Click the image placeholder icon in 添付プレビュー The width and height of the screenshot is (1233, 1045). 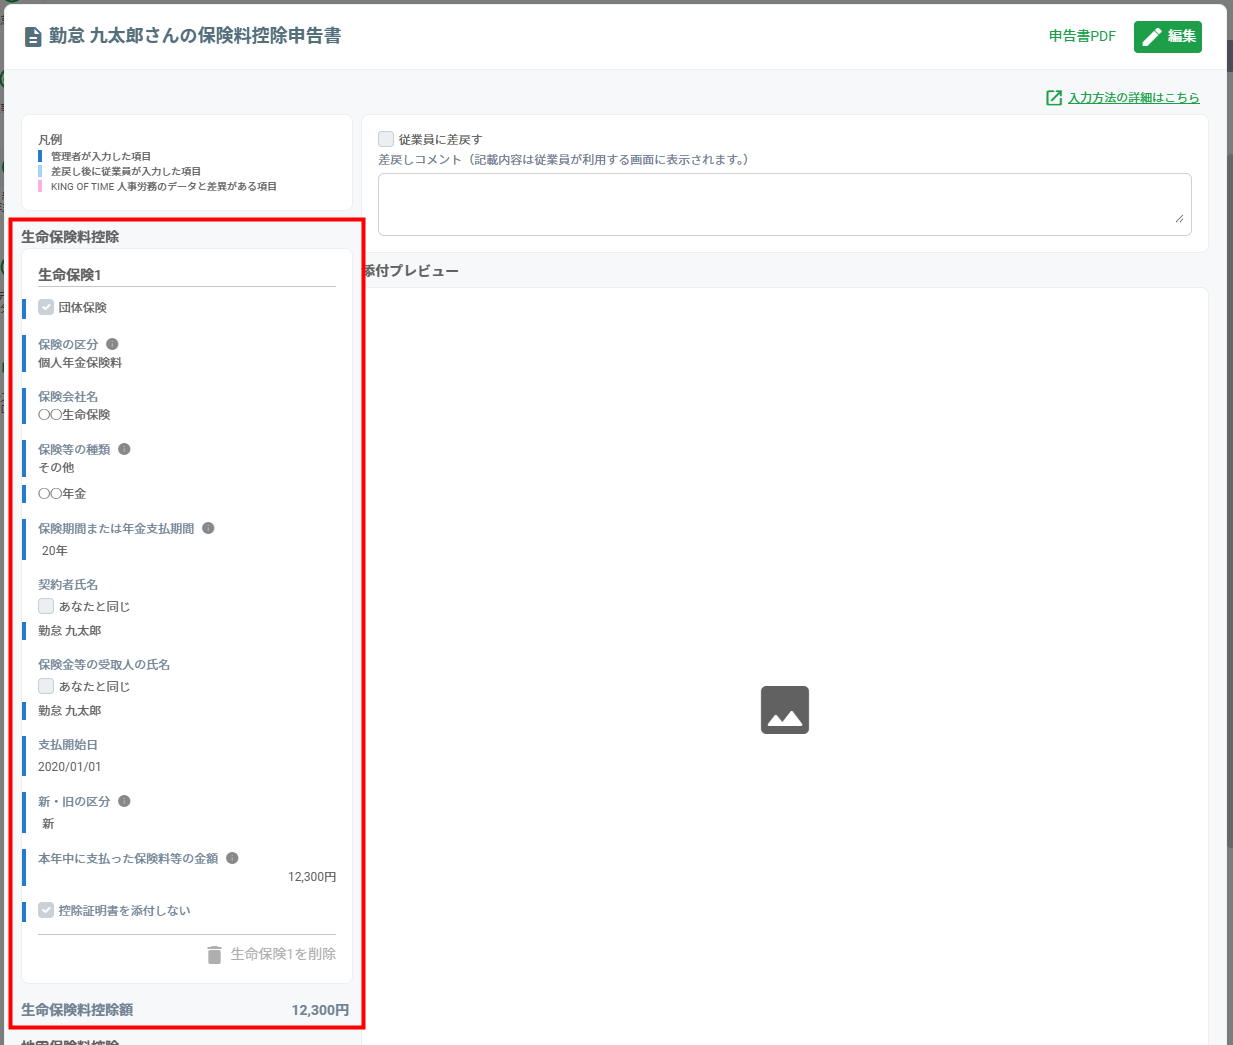785,710
